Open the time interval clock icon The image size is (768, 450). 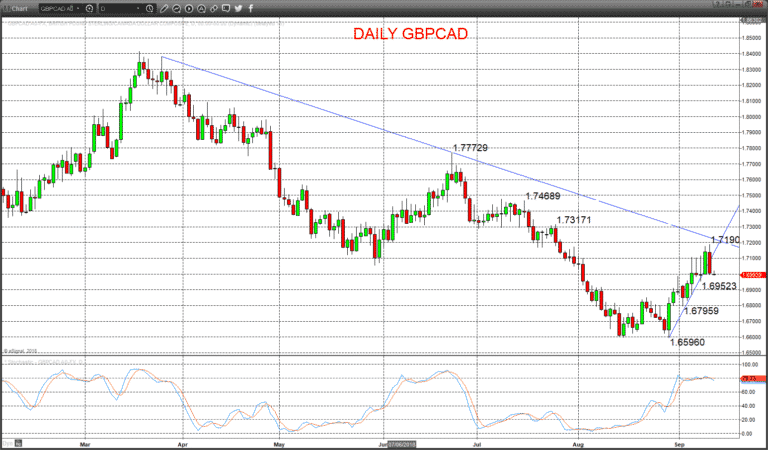(150, 8)
